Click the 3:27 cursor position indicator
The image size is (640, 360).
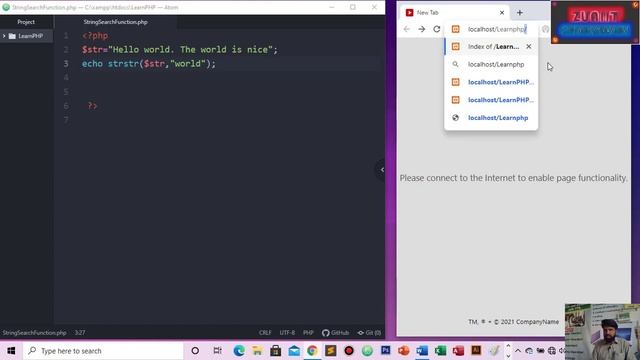pyautogui.click(x=80, y=333)
